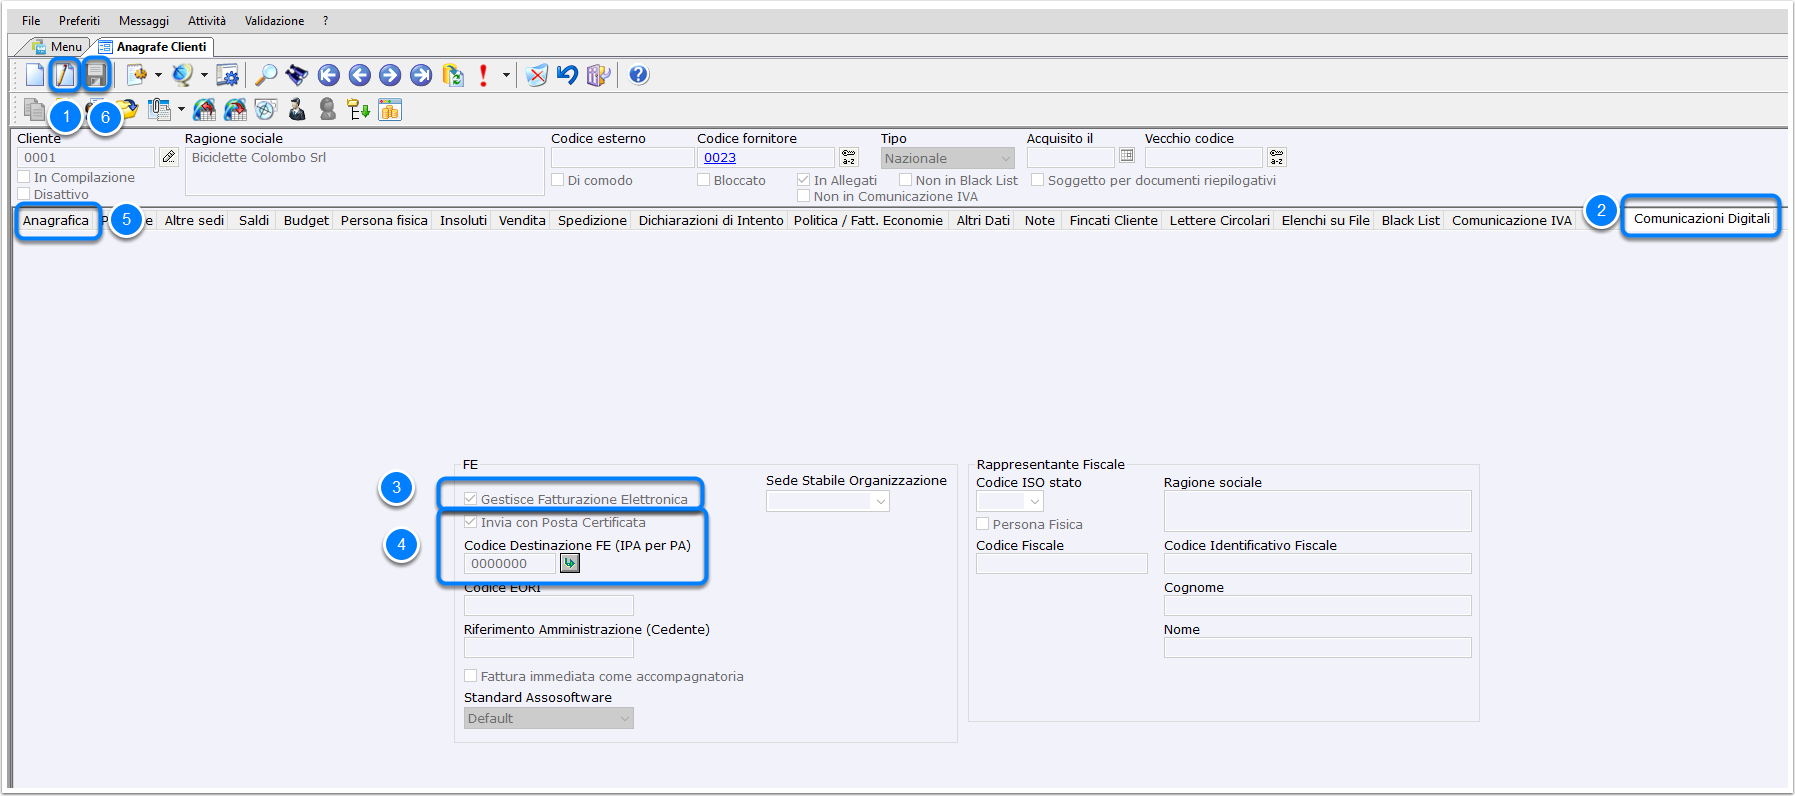Toggle the Bloccato checkbox
This screenshot has width=1795, height=796.
coord(704,180)
